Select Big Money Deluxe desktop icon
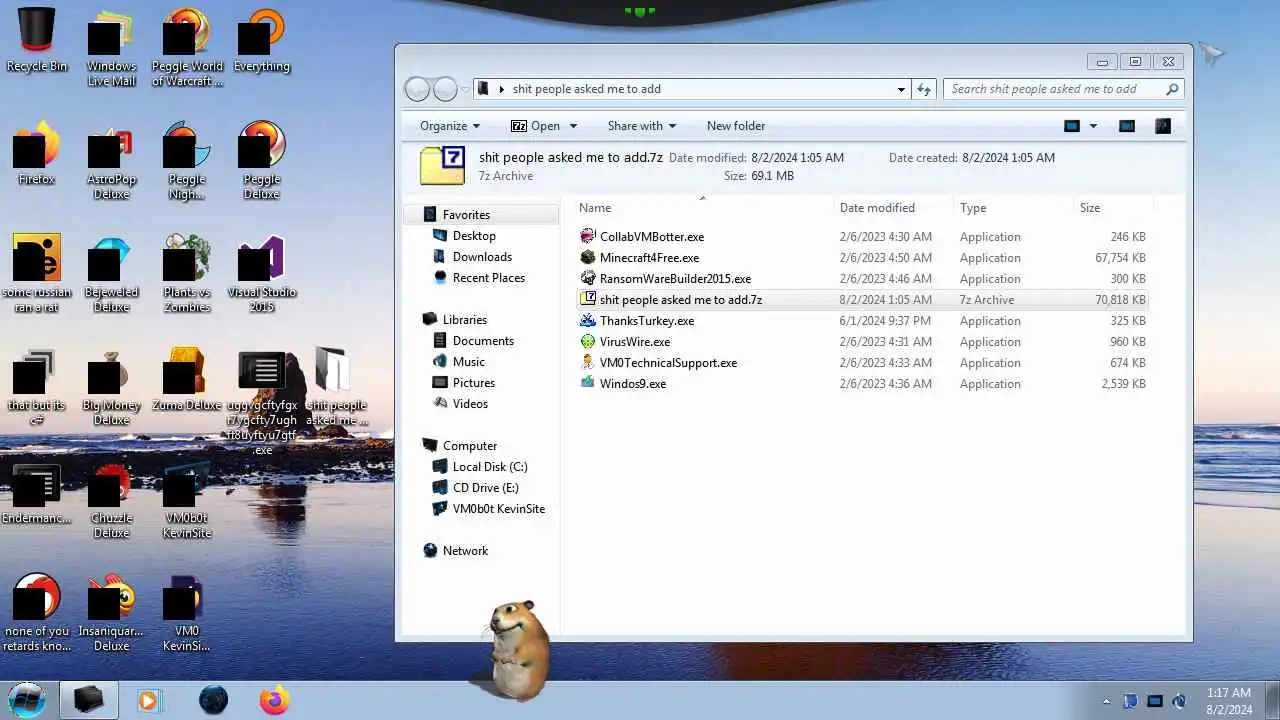The width and height of the screenshot is (1280, 720). click(x=112, y=386)
